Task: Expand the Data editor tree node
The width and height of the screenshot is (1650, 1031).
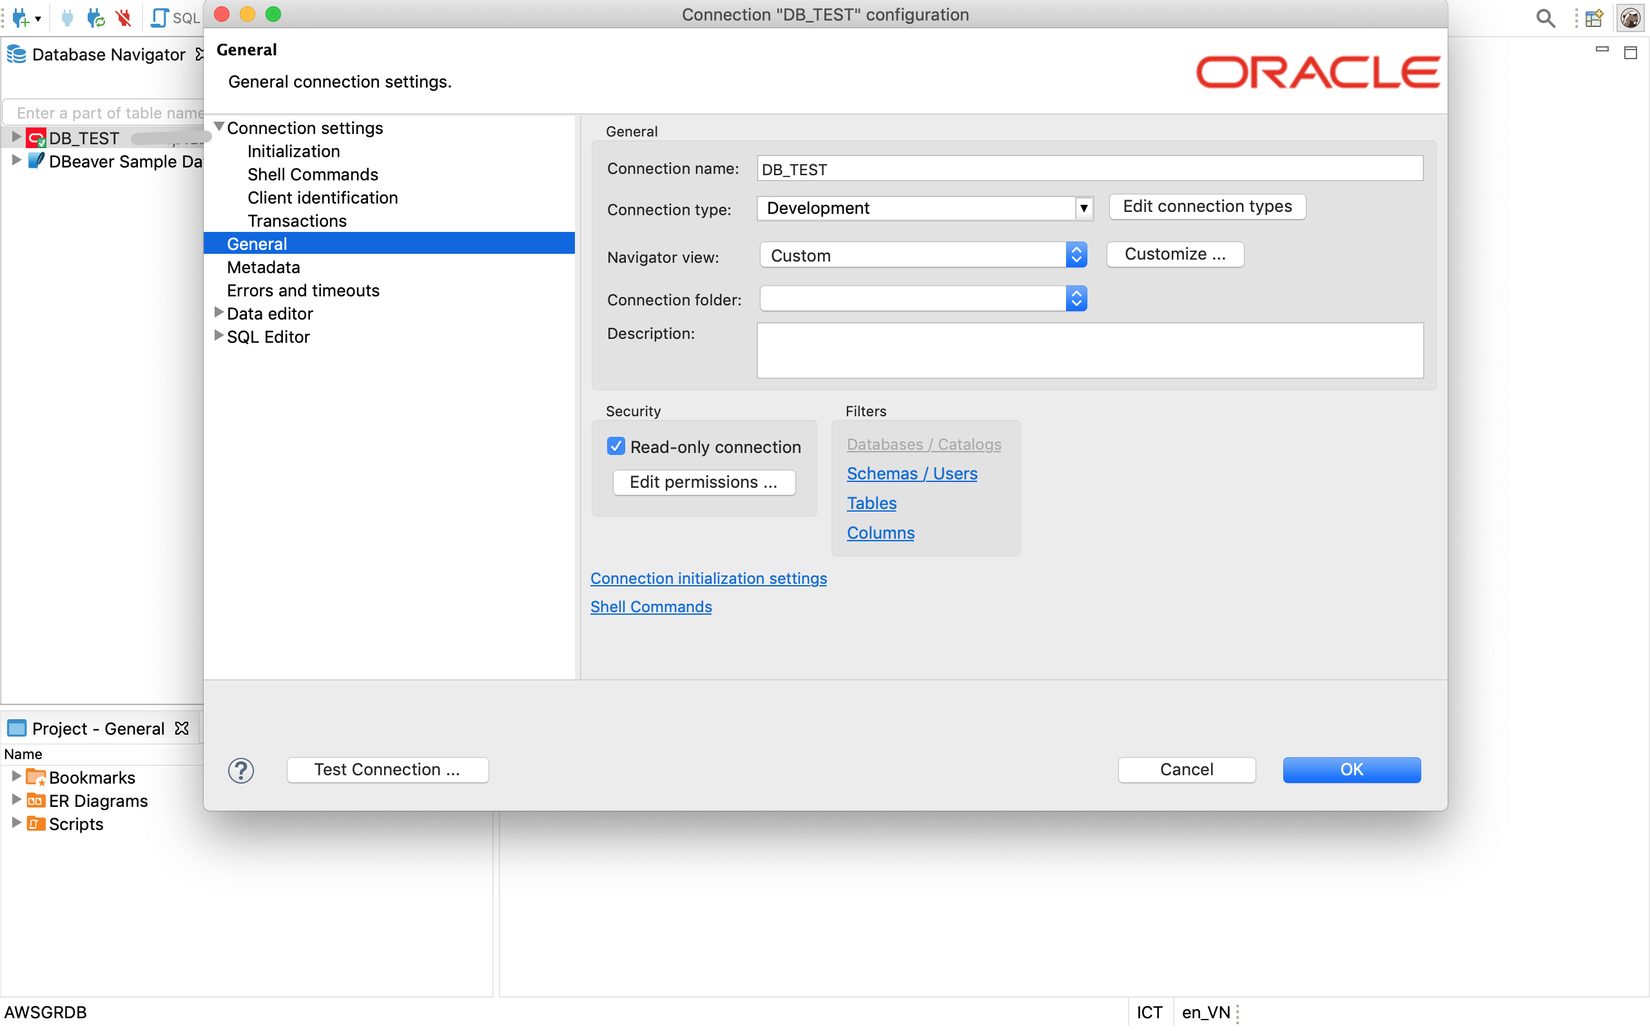Action: pyautogui.click(x=219, y=313)
